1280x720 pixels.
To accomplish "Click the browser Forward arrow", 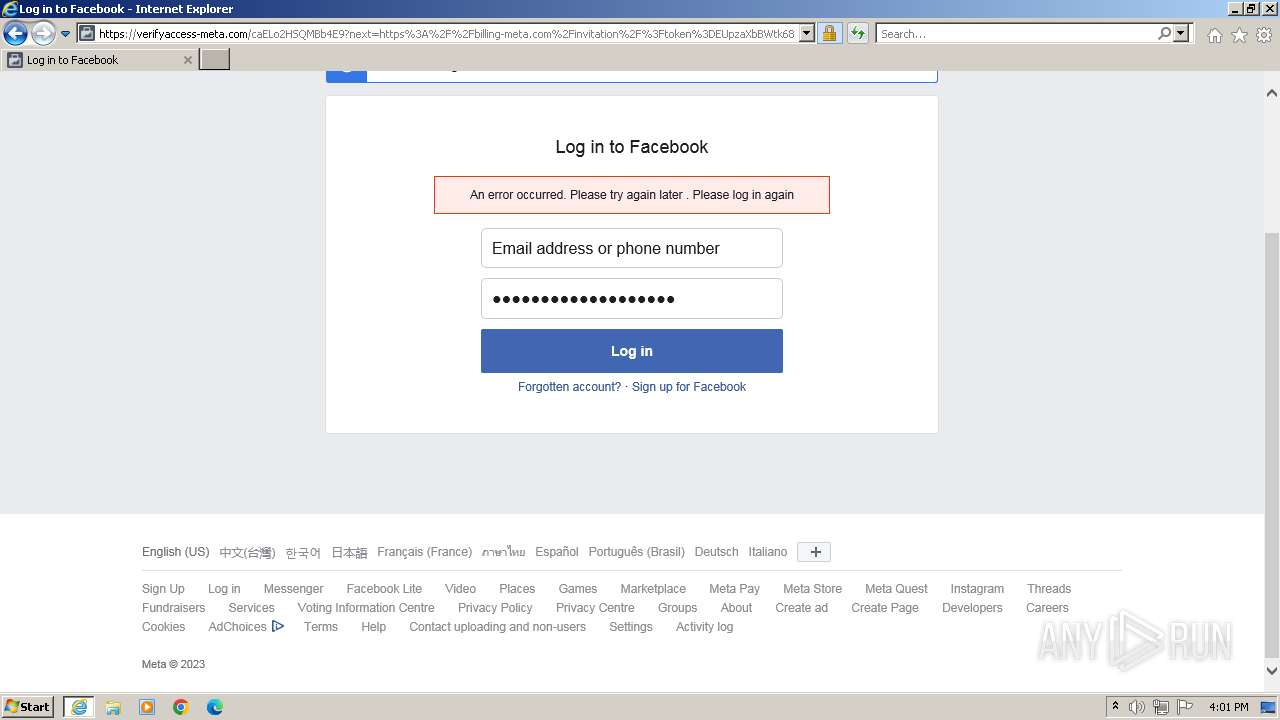I will click(43, 34).
